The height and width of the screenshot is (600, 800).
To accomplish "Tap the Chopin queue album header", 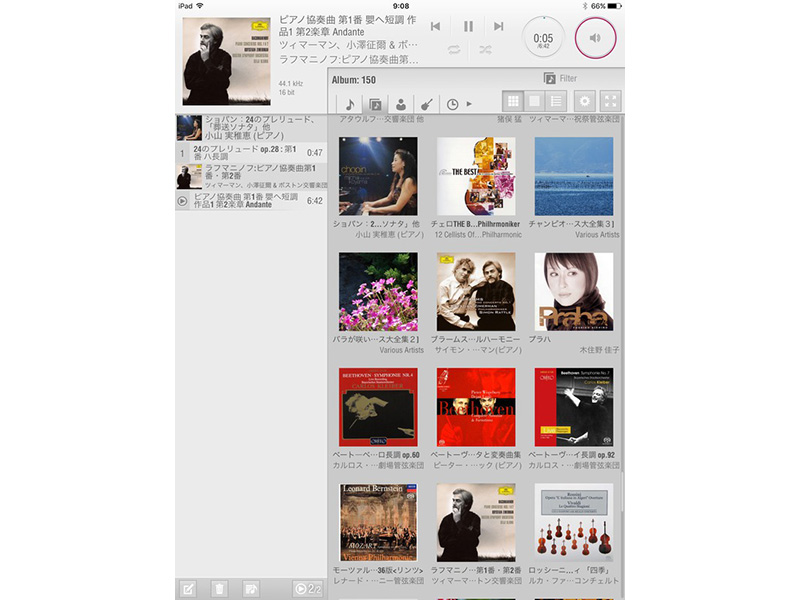I will tap(251, 128).
